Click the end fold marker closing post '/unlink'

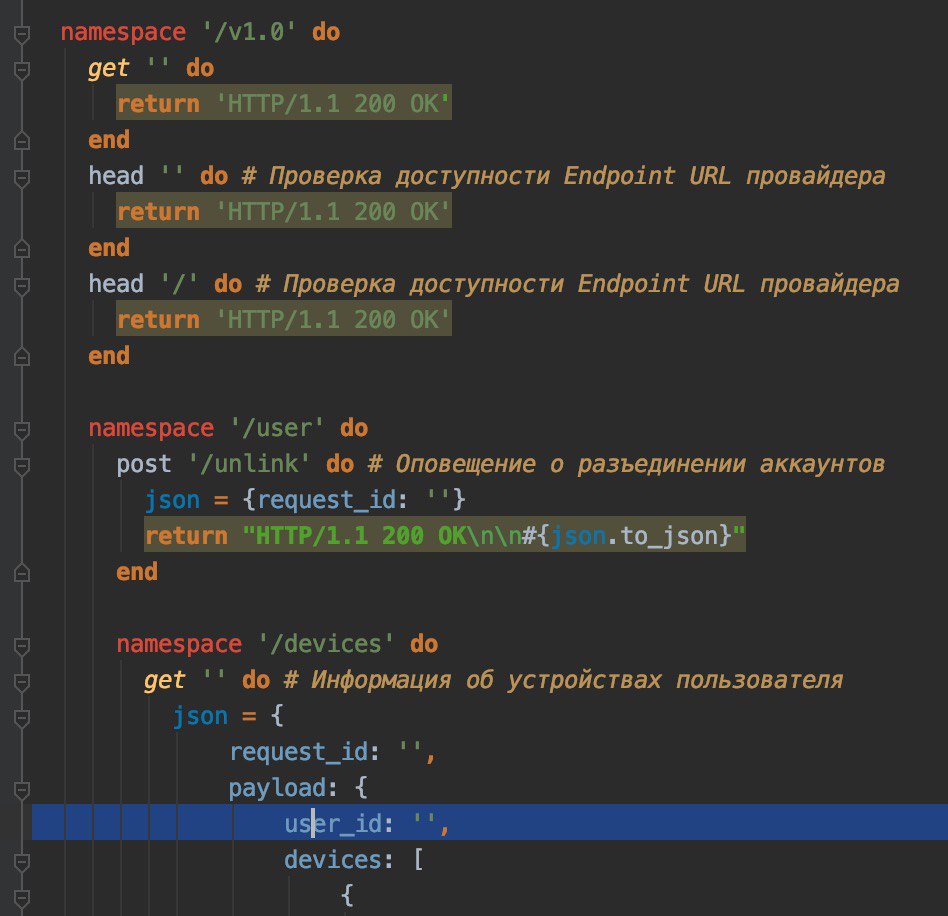coord(22,572)
